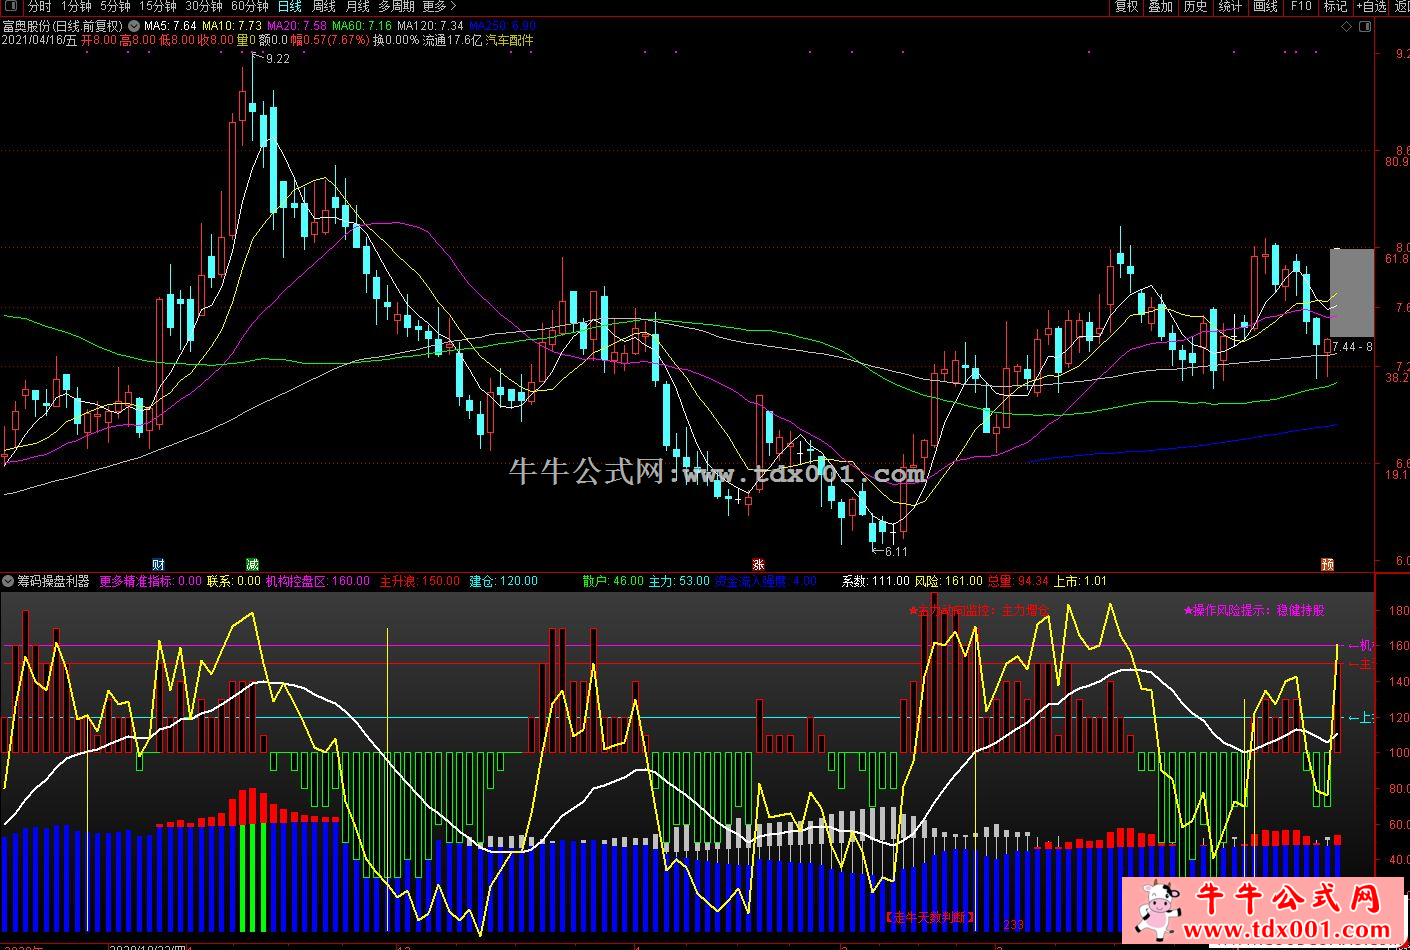This screenshot has height=950, width=1410.
Task: Click the gray forecast box at chart right
Action: (1351, 292)
